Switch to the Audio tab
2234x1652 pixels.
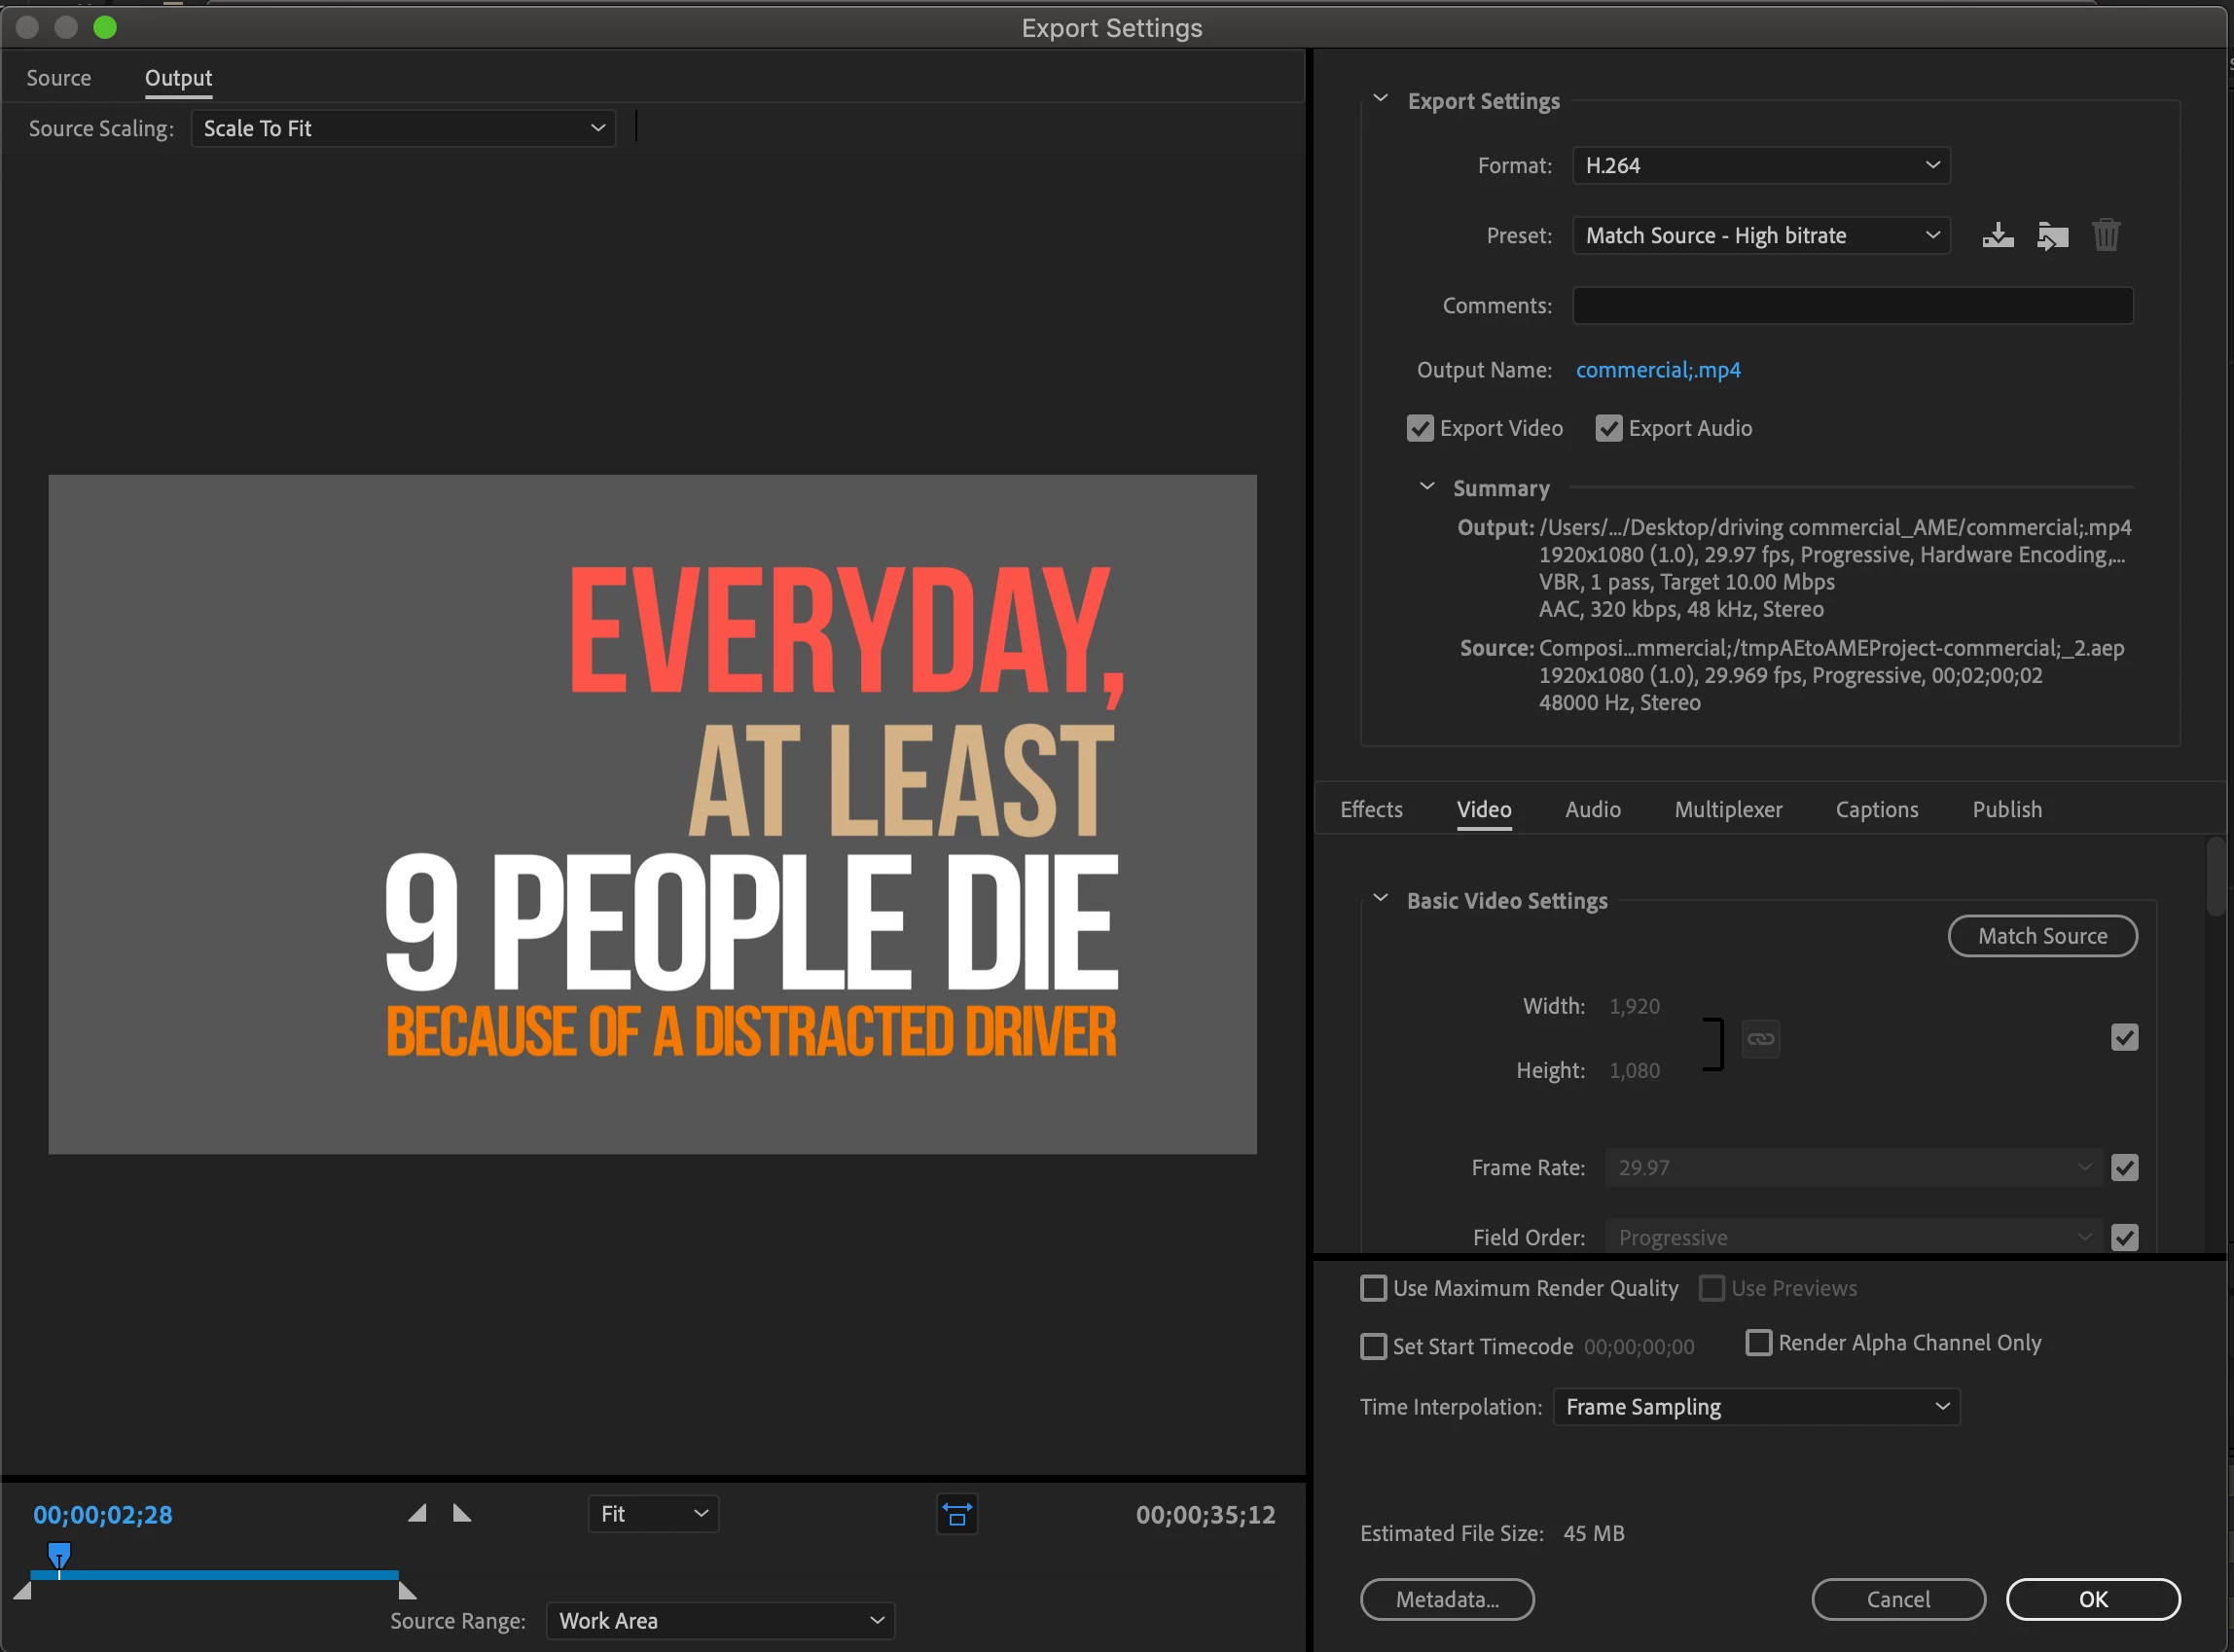pos(1592,810)
